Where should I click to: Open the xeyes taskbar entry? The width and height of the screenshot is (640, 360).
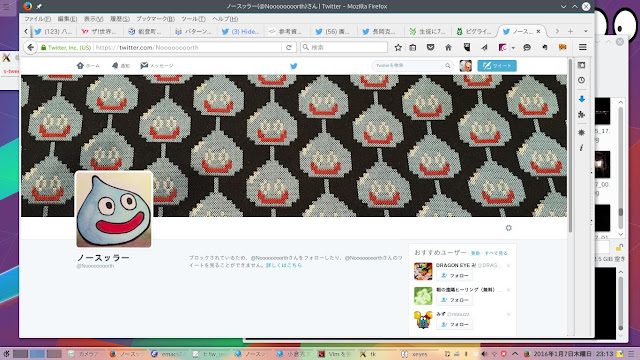pyautogui.click(x=415, y=354)
